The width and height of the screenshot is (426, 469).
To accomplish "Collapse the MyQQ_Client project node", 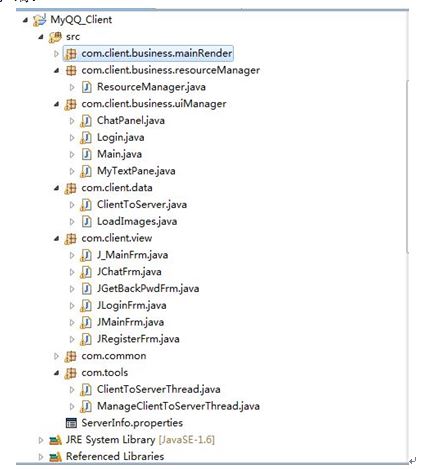I will click(x=25, y=20).
